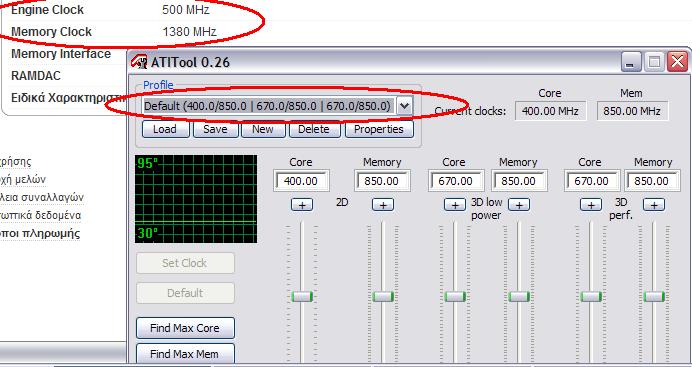Screen dimensions: 692x367
Task: Minimize the ATITool window
Action: click(x=632, y=62)
